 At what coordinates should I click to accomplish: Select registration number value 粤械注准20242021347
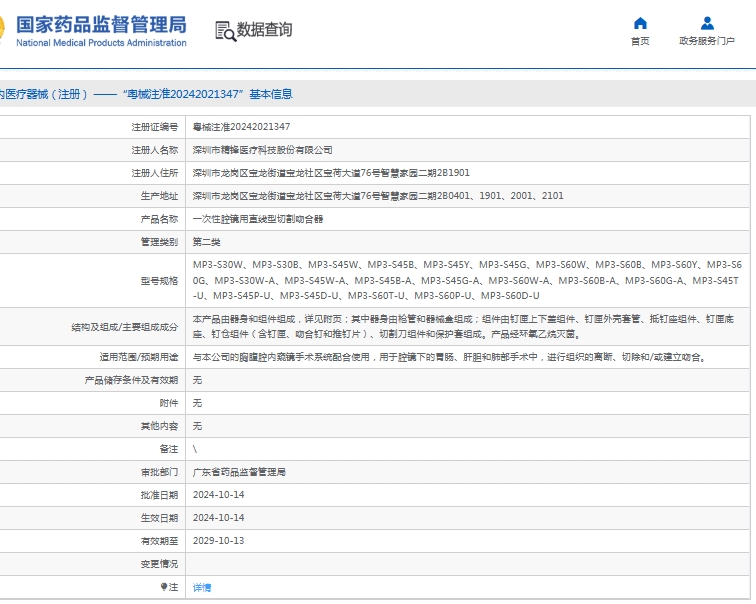[241, 127]
